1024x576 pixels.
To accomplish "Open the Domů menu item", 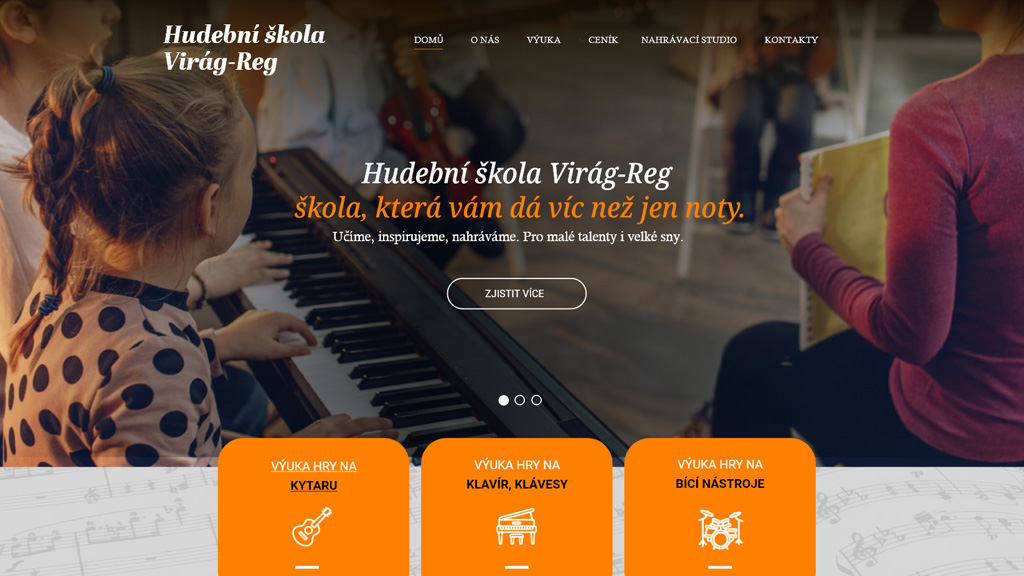I will 428,40.
